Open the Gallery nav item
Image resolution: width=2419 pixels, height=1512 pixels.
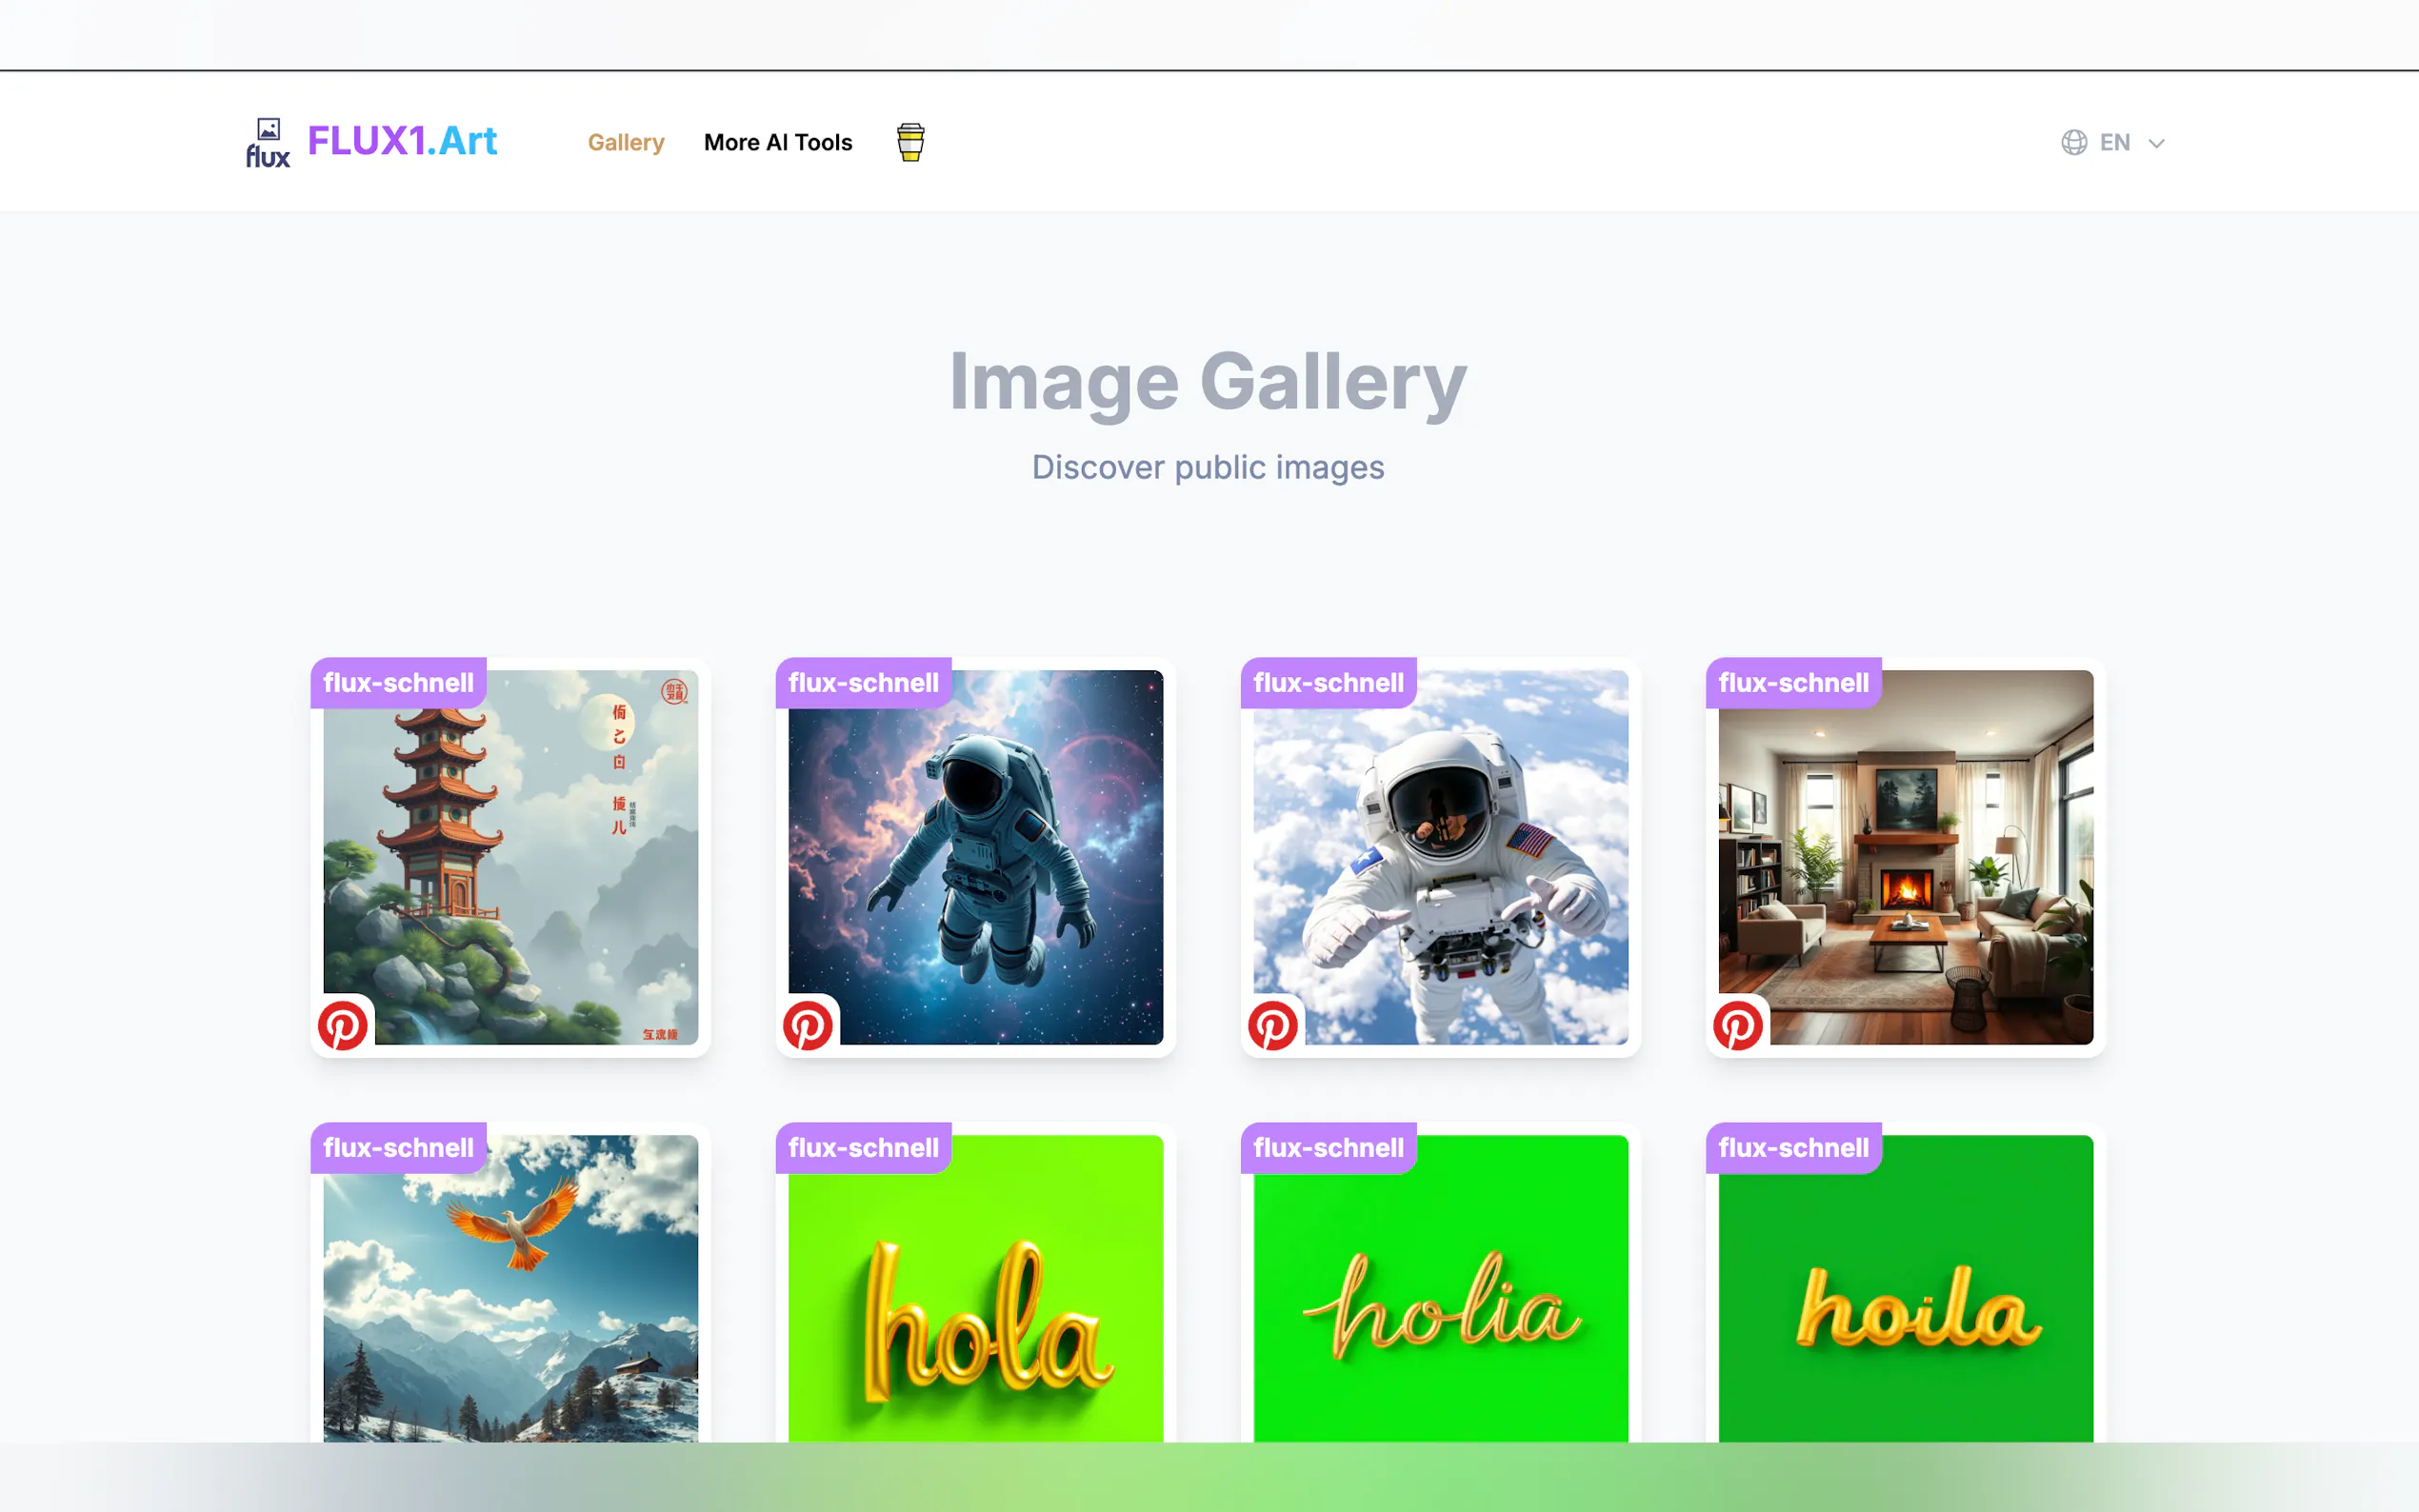(x=626, y=142)
